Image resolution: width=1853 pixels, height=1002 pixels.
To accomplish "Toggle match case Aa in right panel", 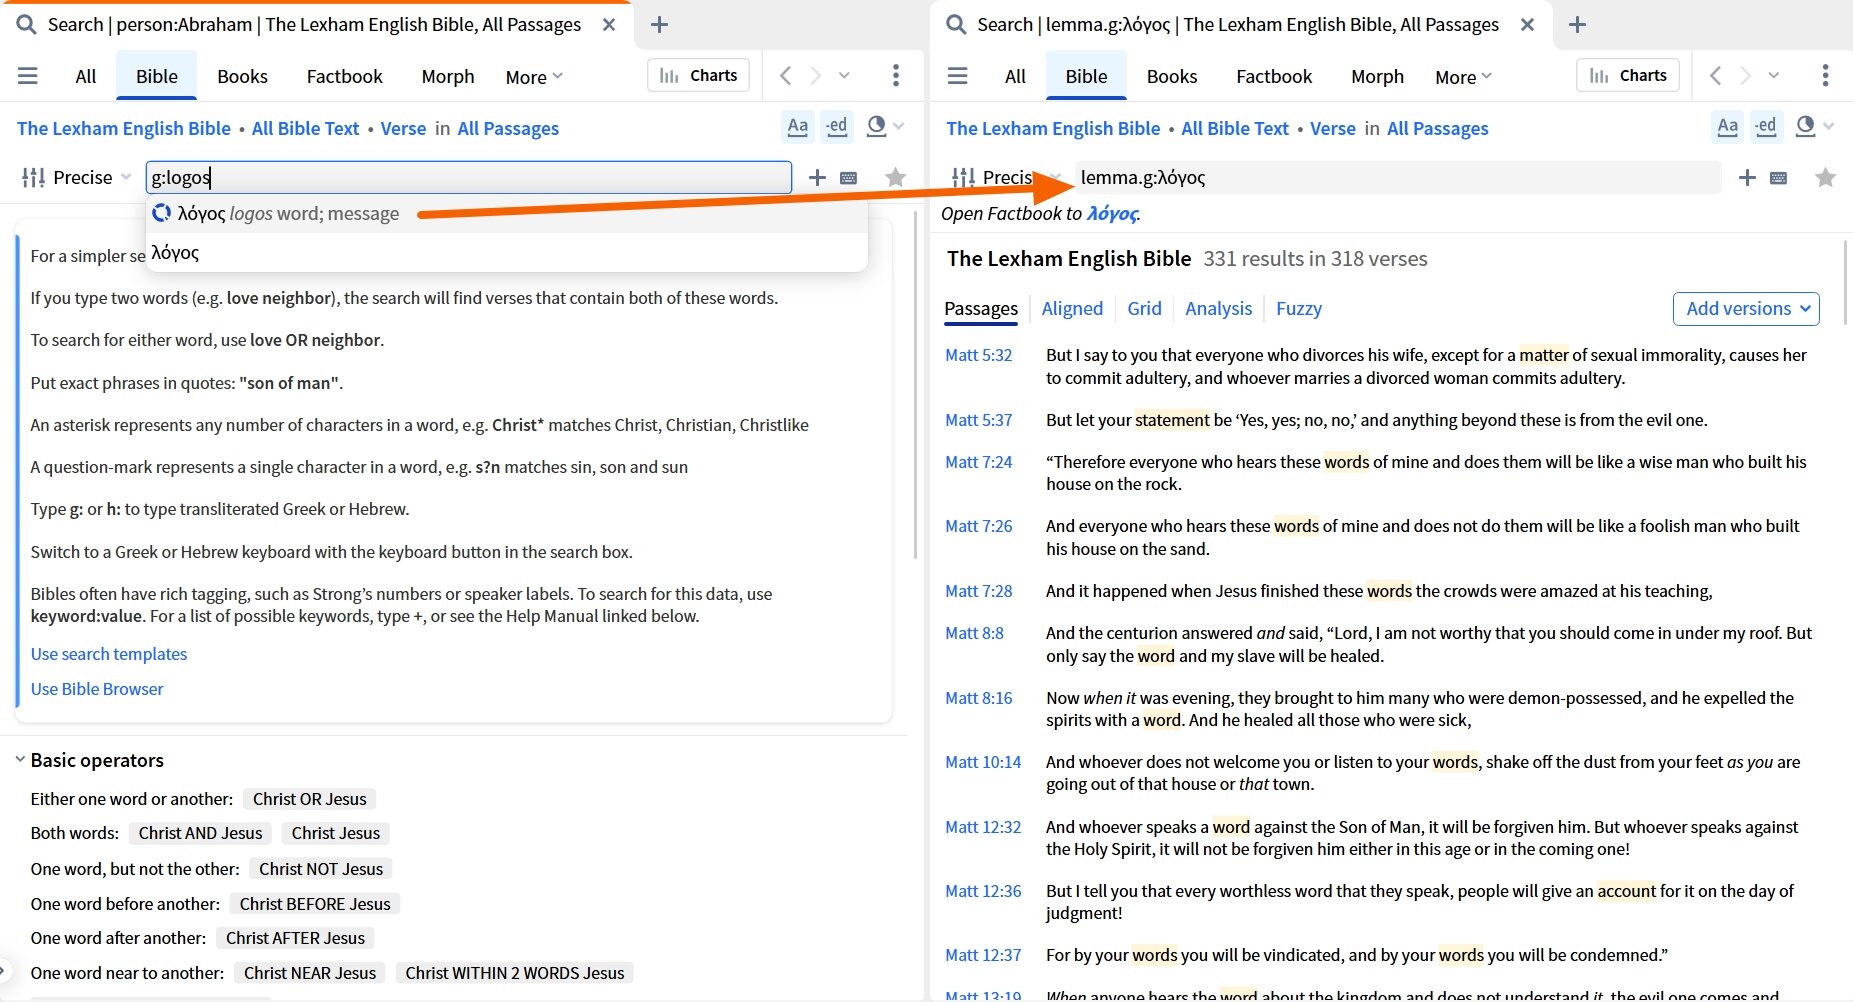I will coord(1727,127).
